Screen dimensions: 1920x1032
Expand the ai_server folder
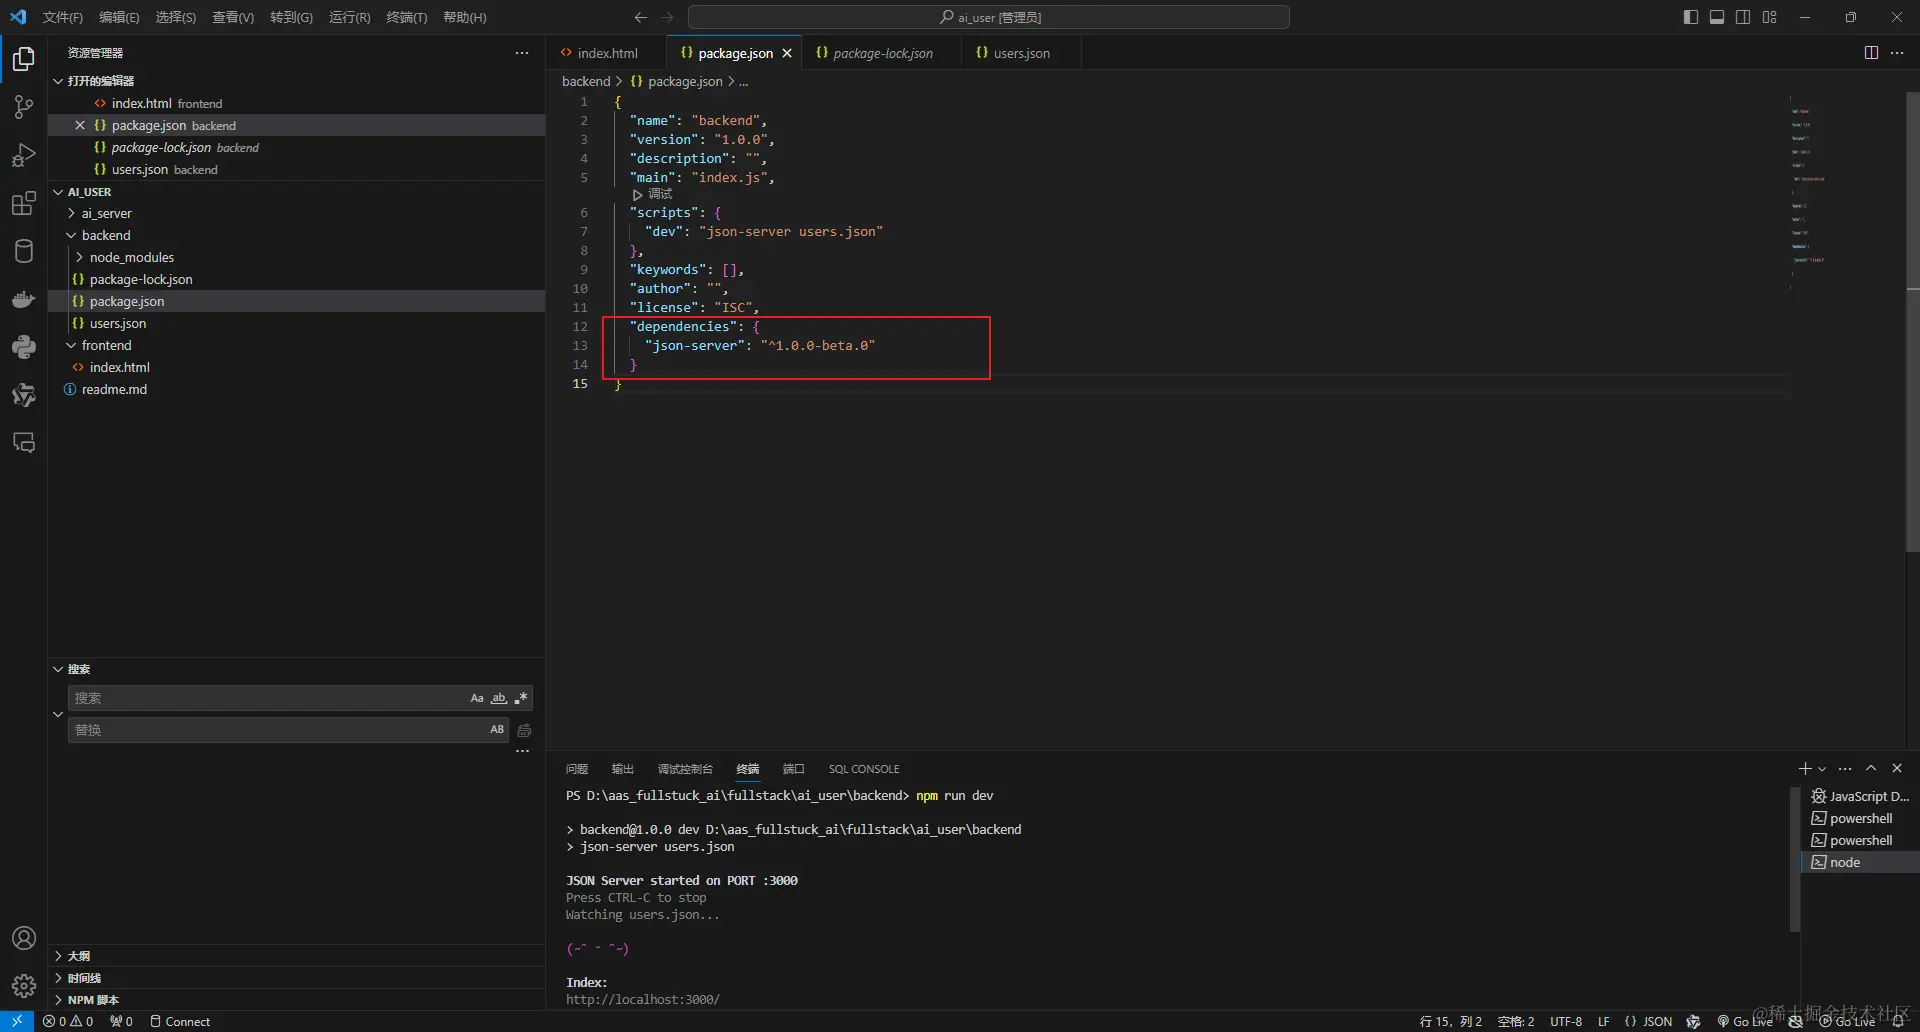tap(106, 213)
